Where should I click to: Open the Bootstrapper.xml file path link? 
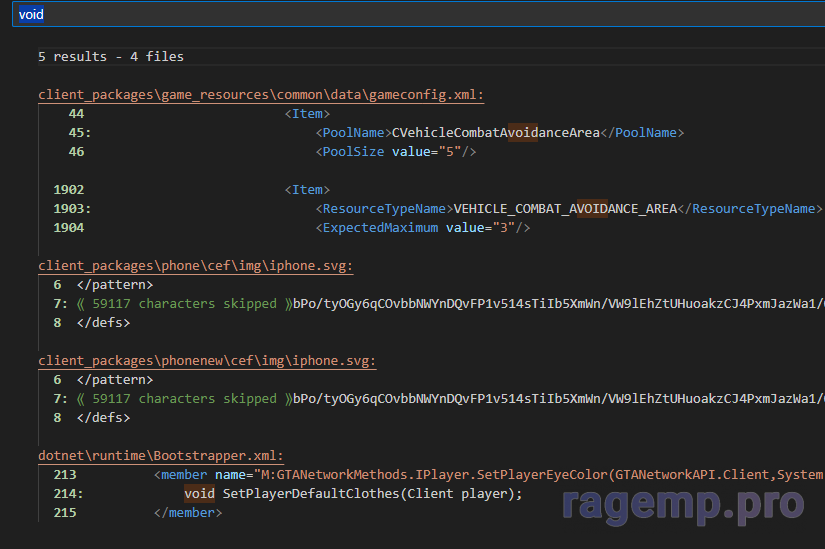click(161, 456)
